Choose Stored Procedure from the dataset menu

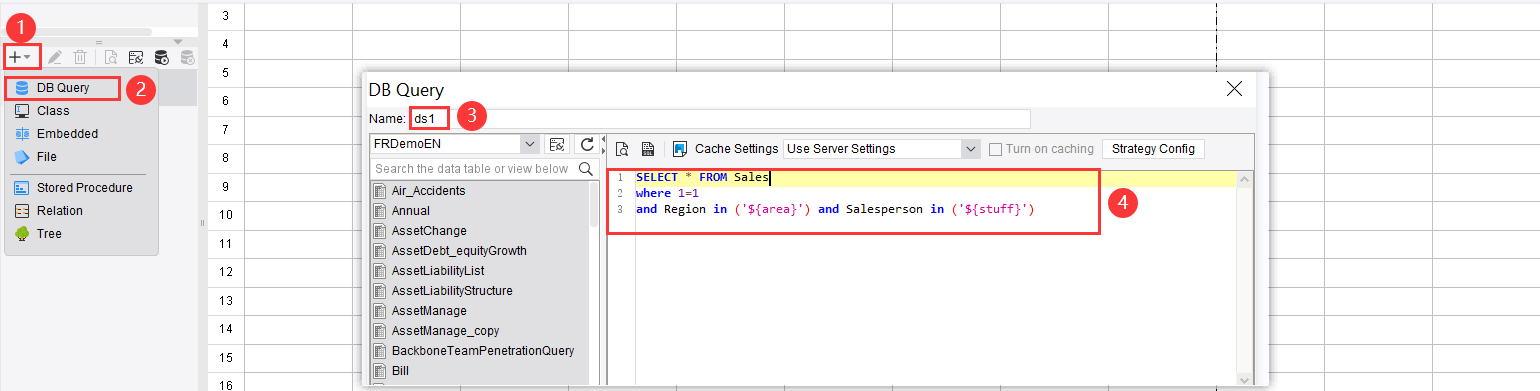(x=84, y=188)
